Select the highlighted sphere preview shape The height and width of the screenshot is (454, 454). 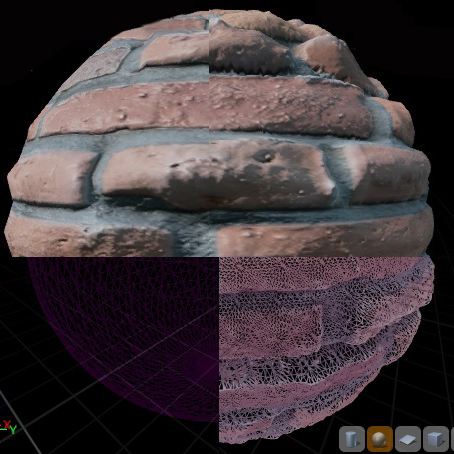coord(380,439)
